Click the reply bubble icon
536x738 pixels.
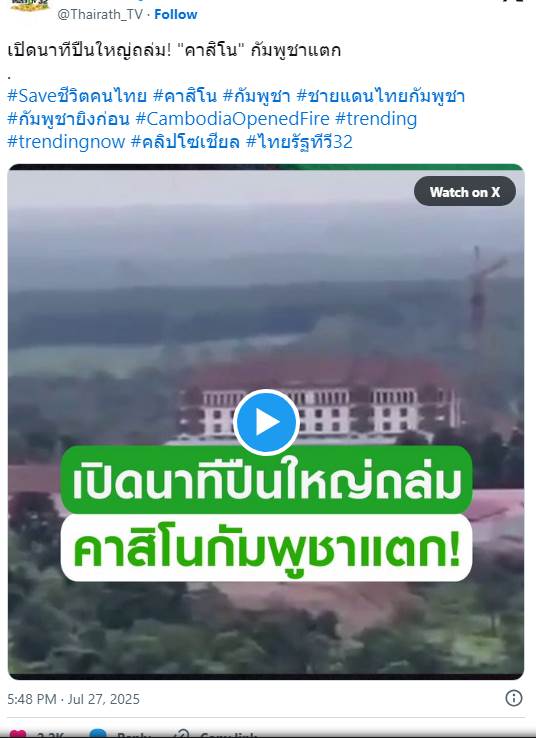98,734
